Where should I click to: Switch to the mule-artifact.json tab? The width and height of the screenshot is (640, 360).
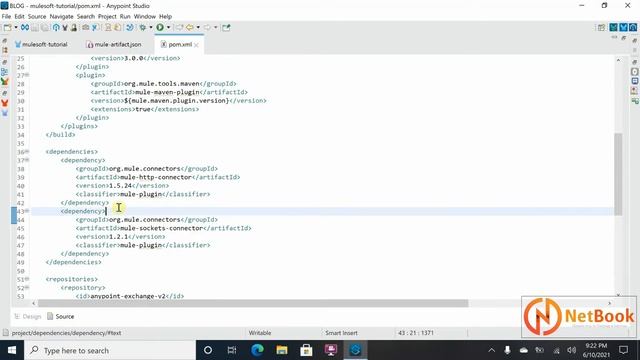pos(114,44)
